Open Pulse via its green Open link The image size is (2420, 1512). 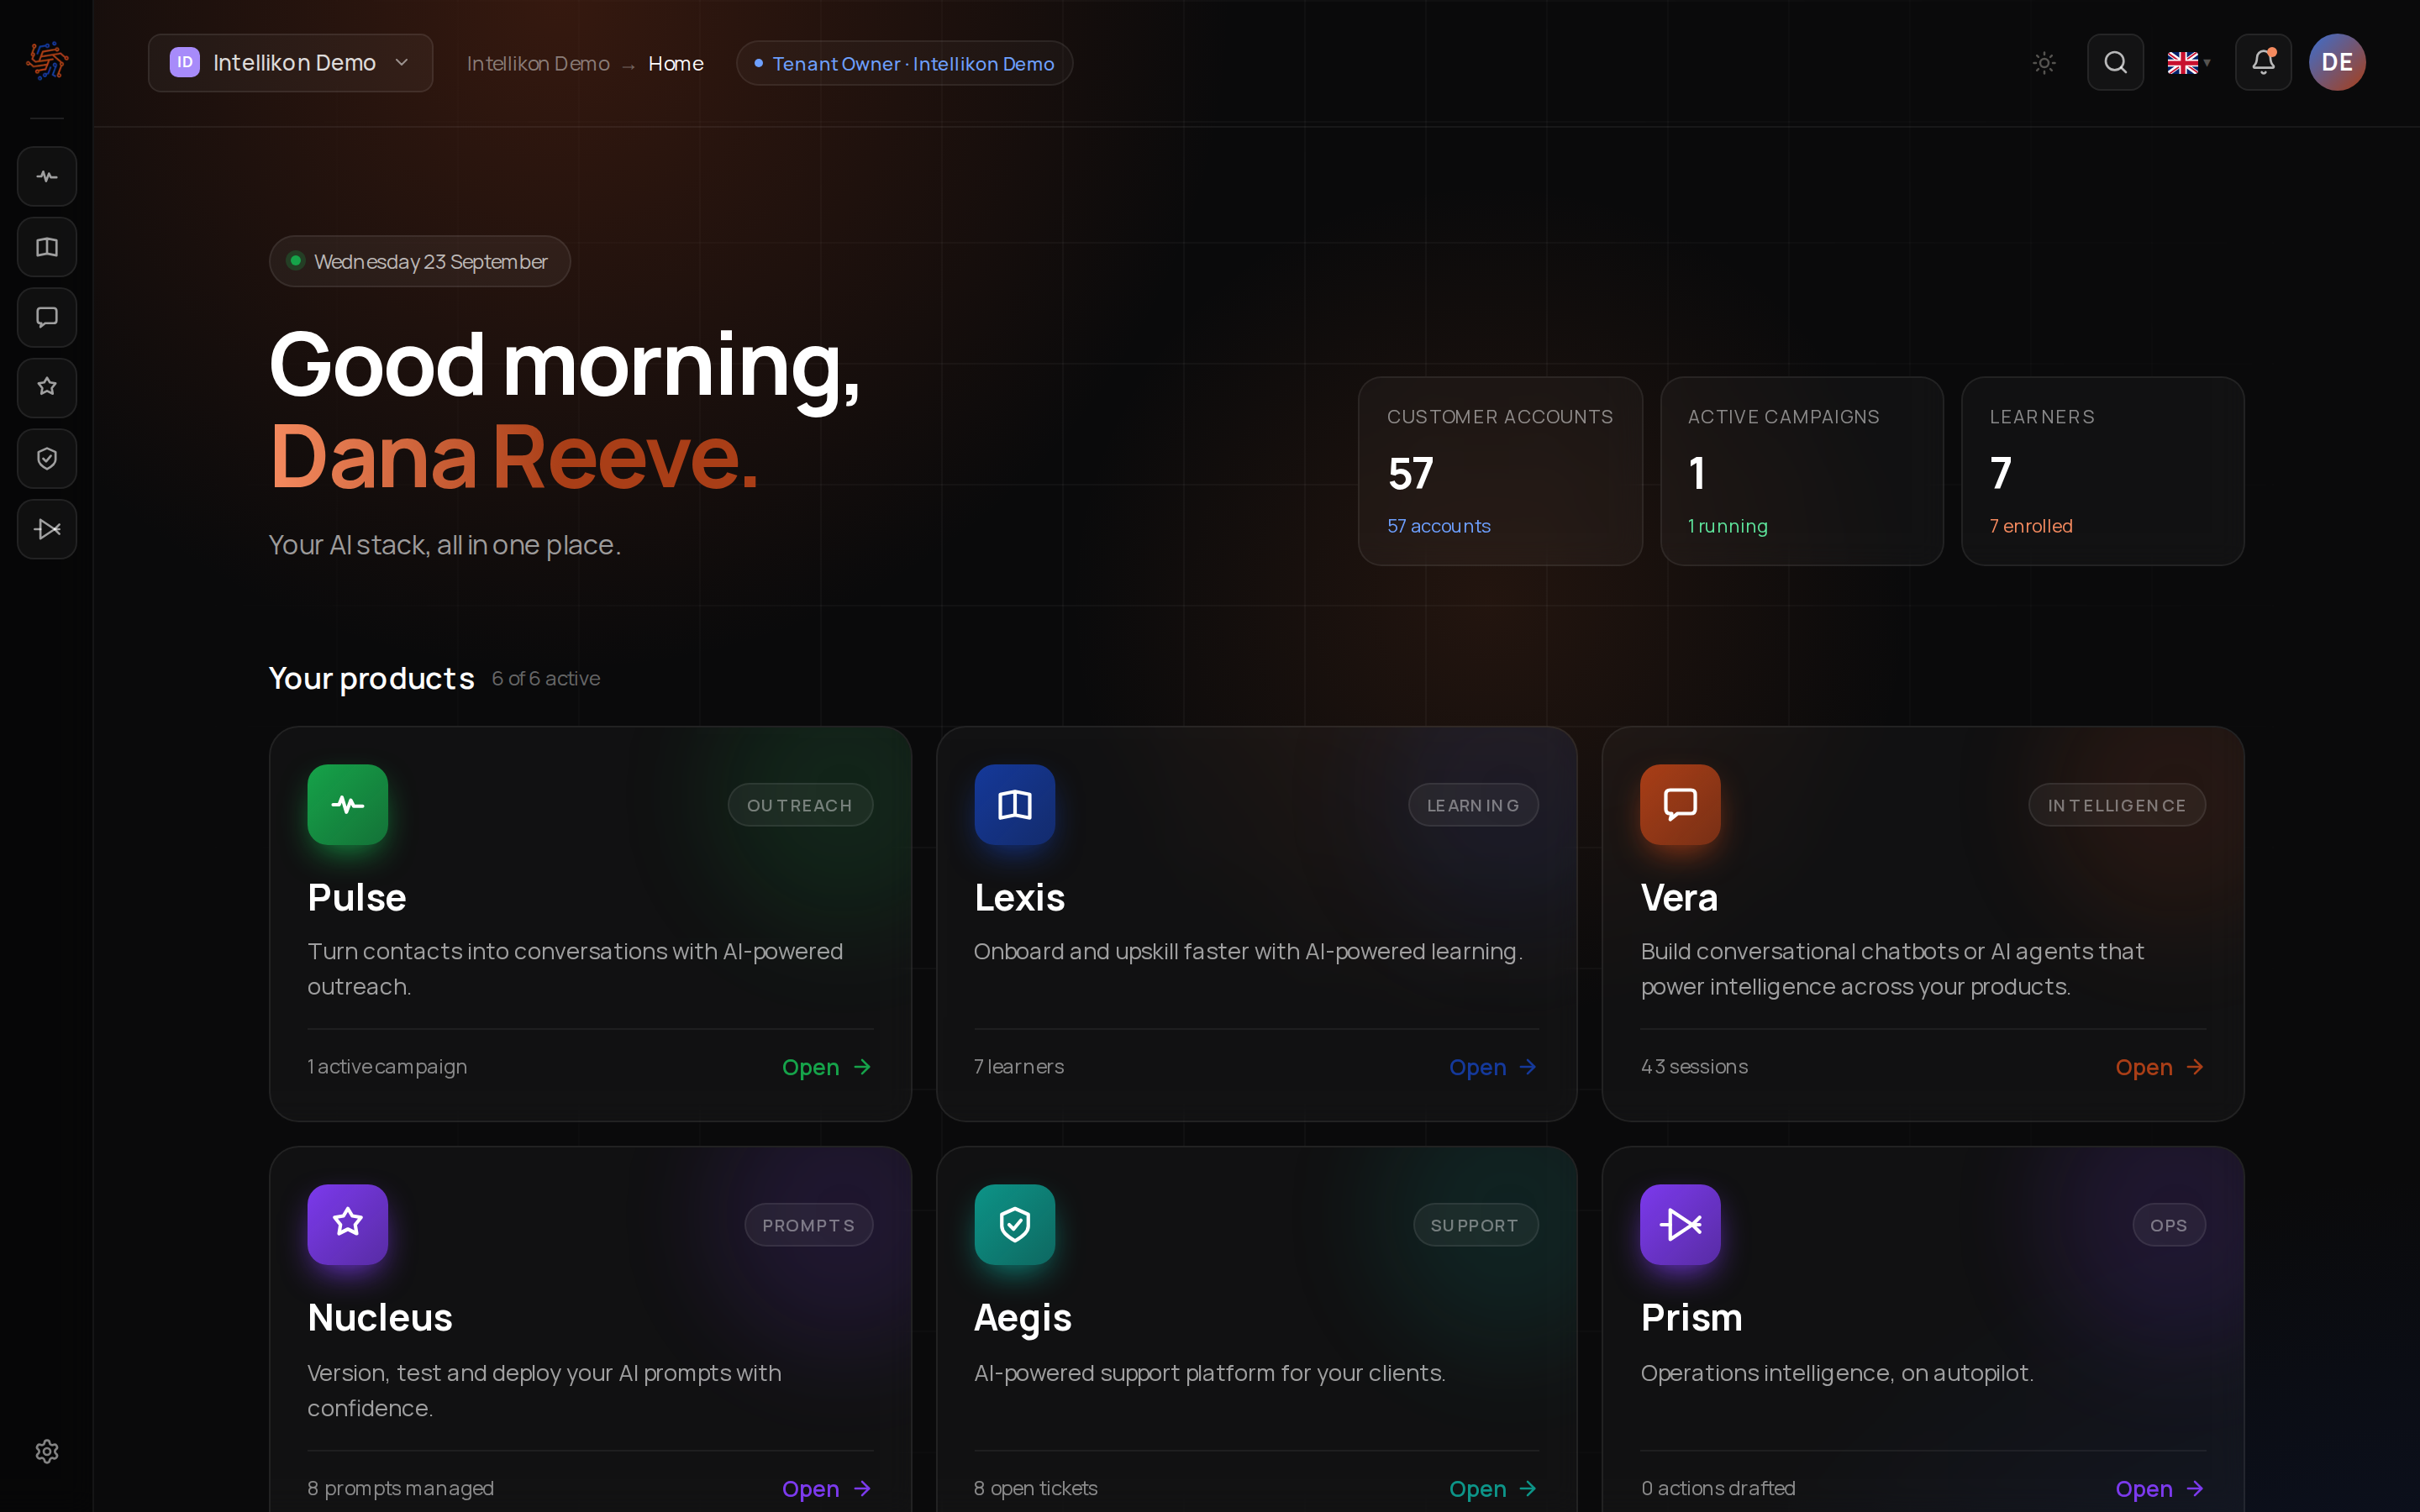[827, 1067]
